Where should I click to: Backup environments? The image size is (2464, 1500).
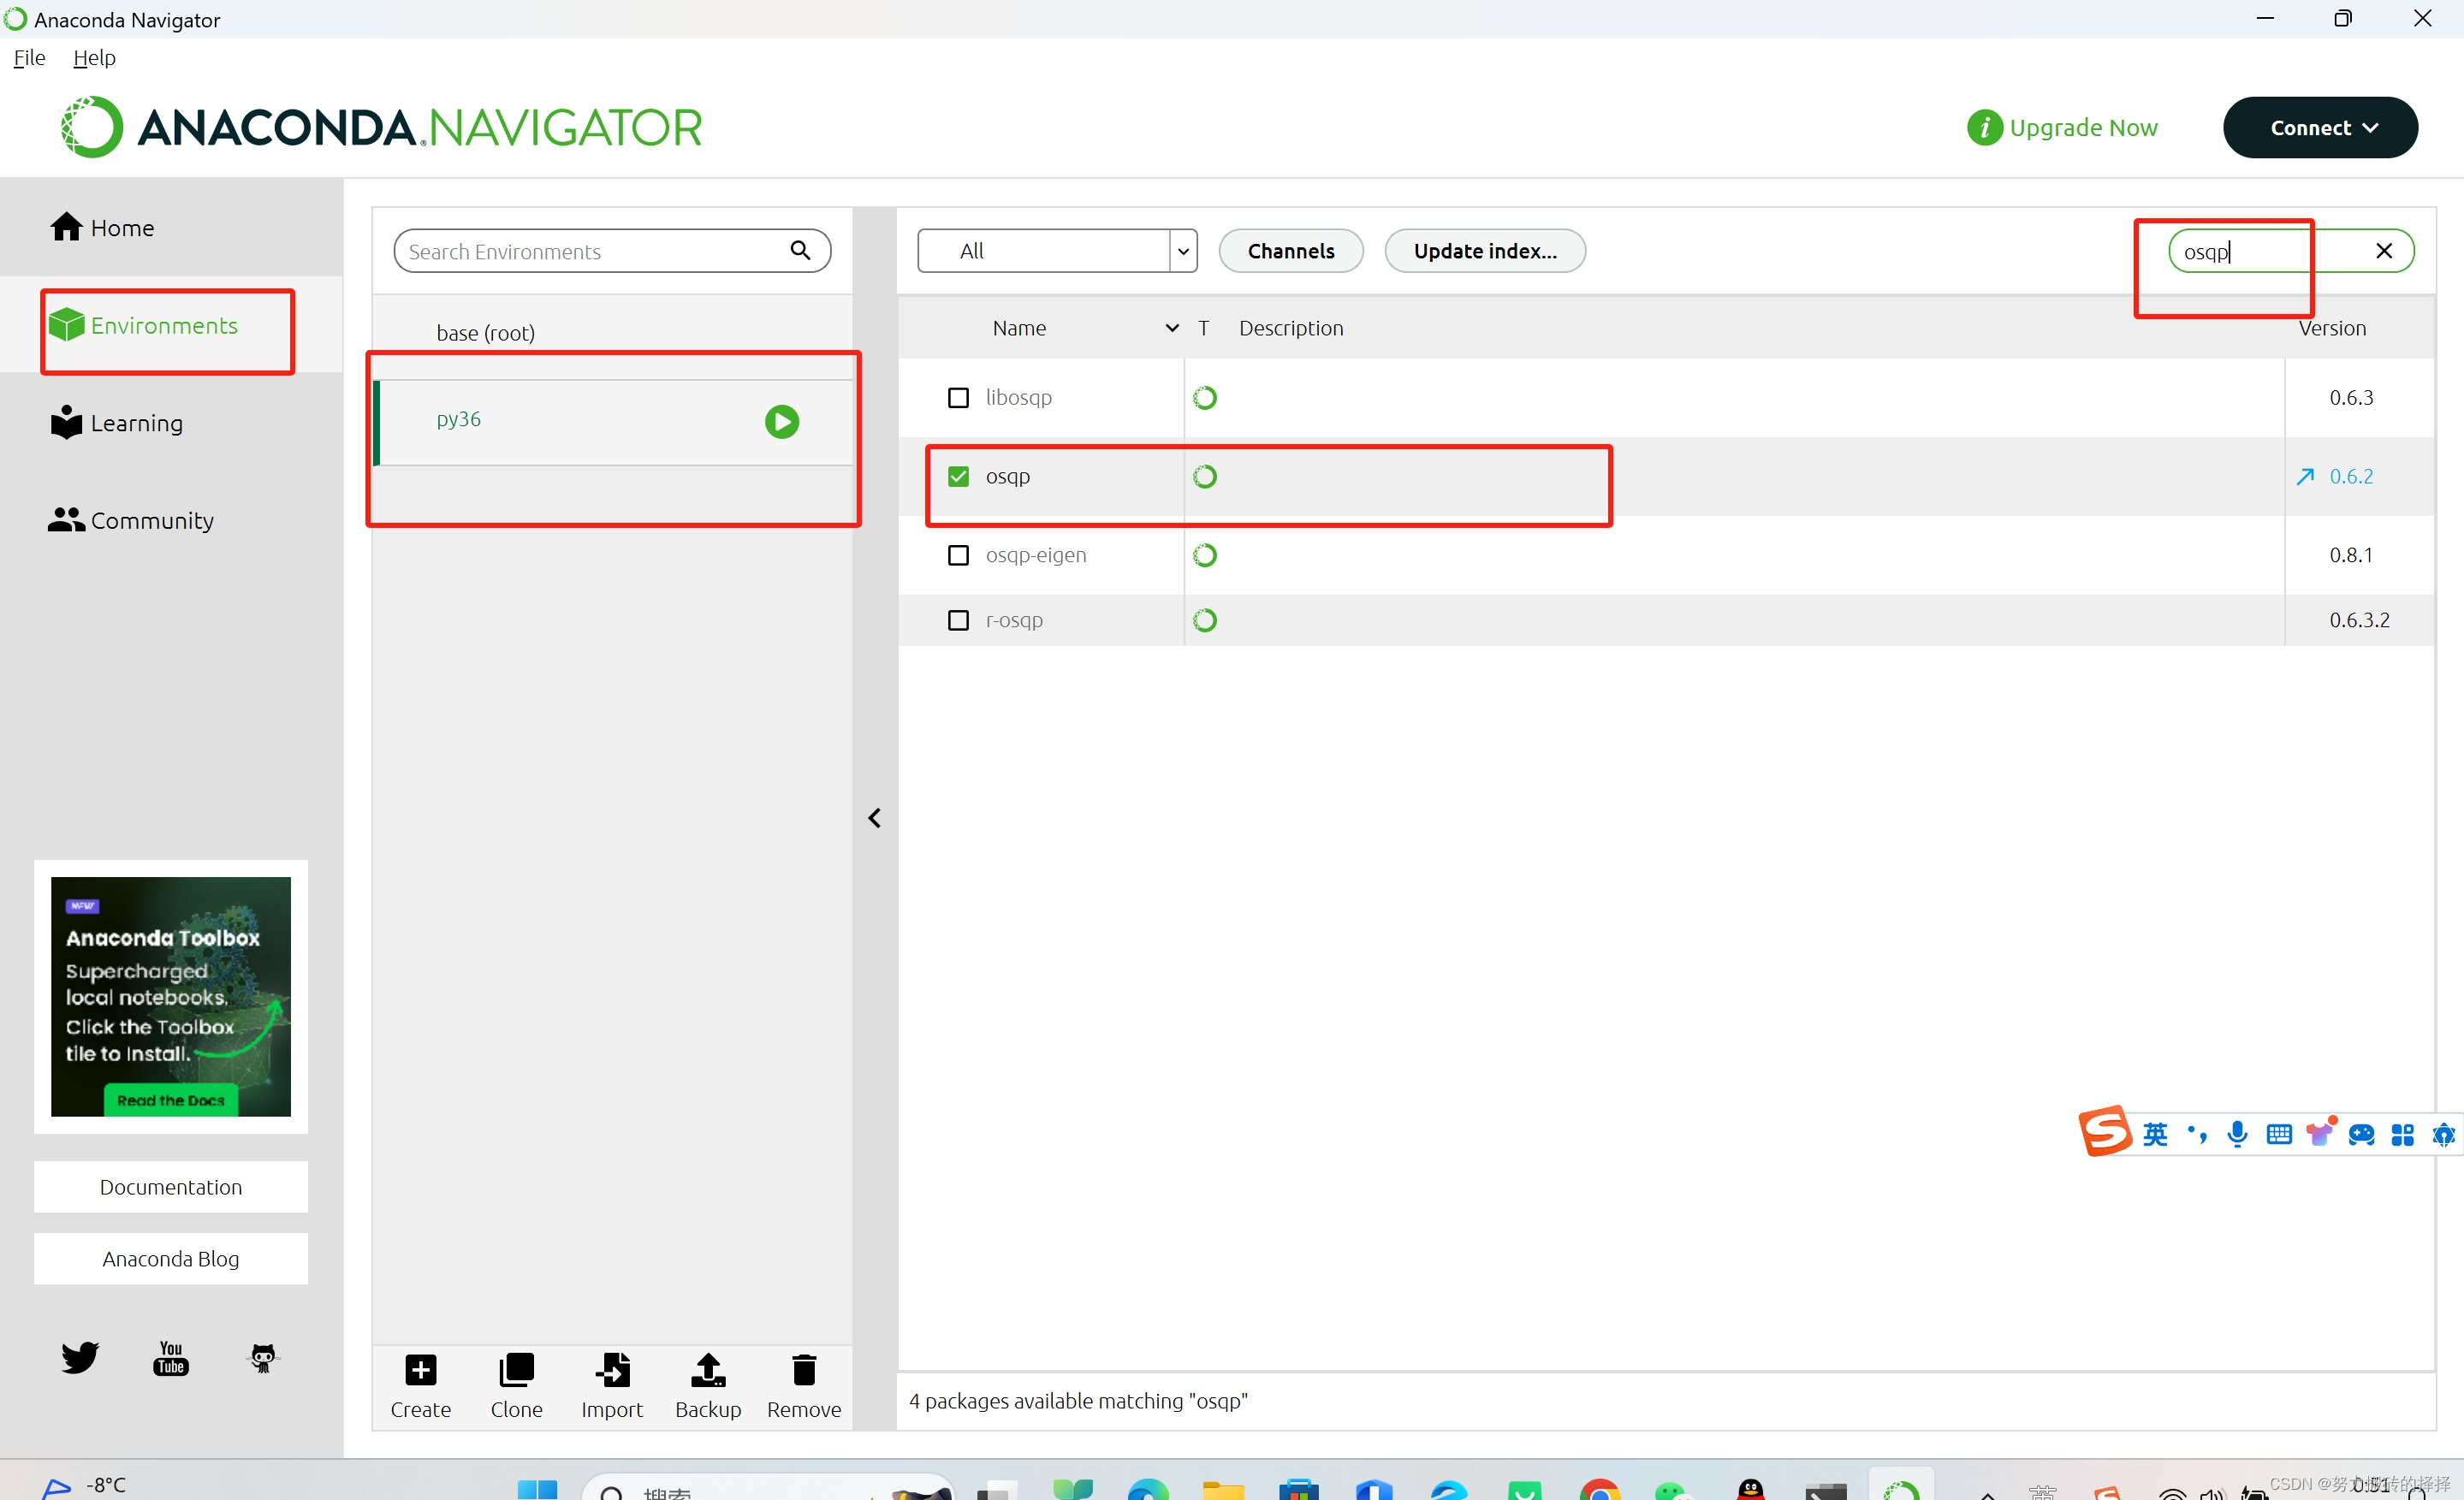click(x=708, y=1386)
